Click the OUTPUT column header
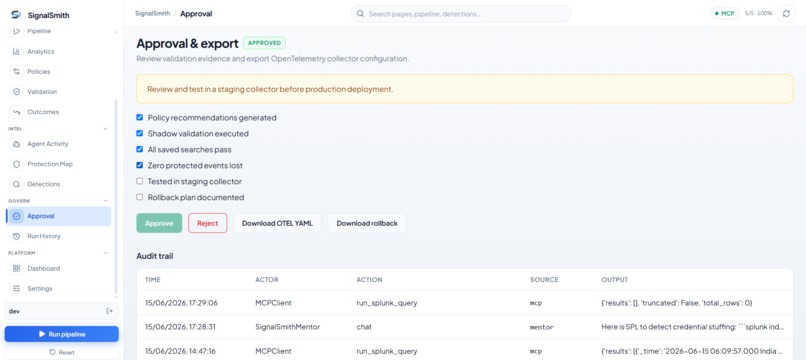 [615, 280]
